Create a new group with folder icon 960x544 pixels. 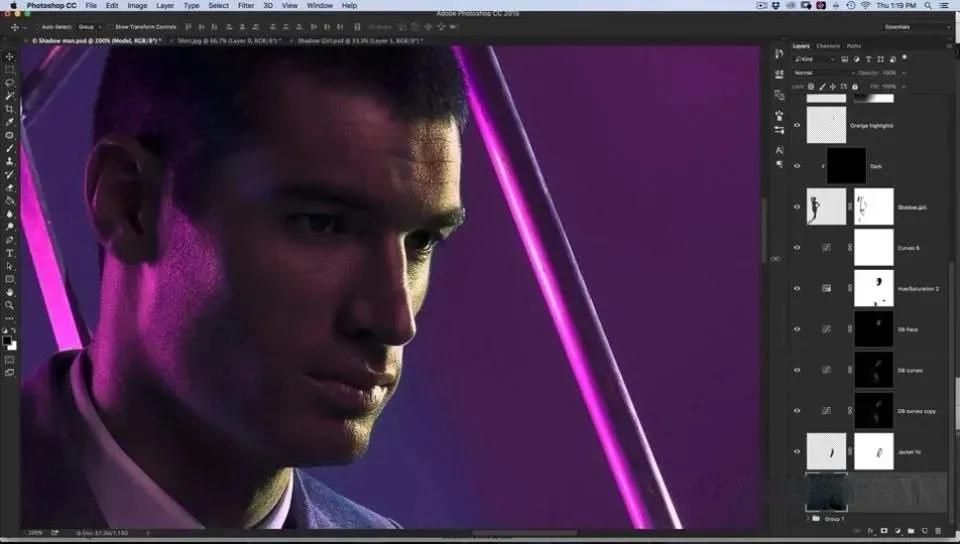(x=911, y=530)
